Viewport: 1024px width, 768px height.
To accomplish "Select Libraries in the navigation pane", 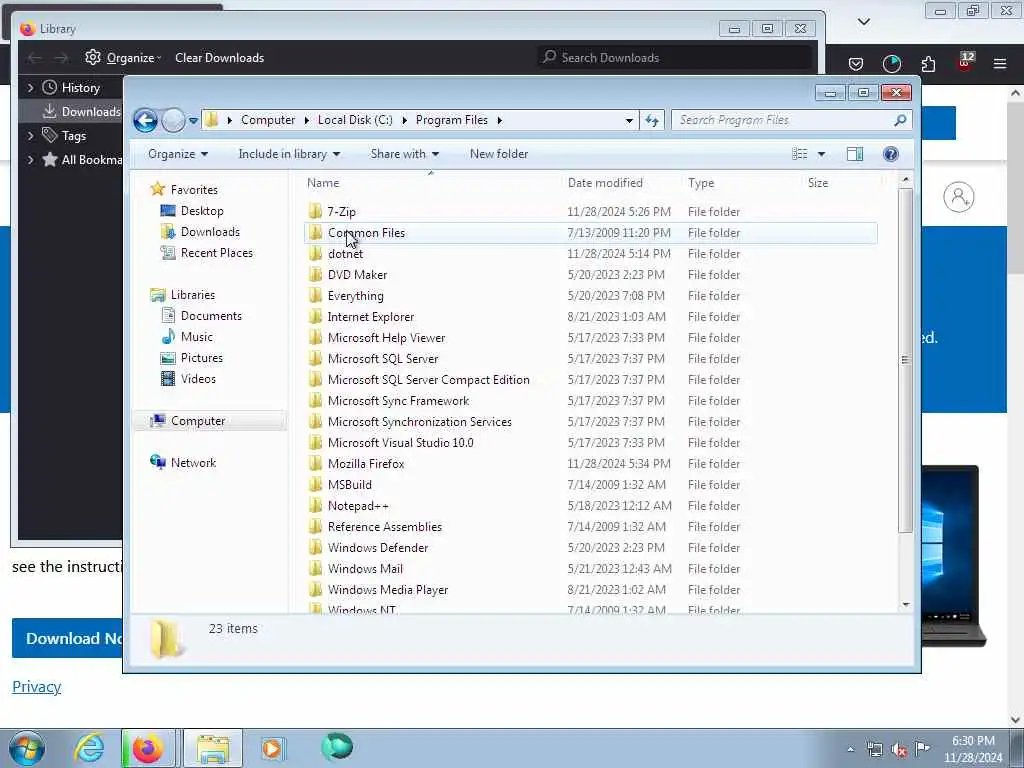I will click(193, 295).
